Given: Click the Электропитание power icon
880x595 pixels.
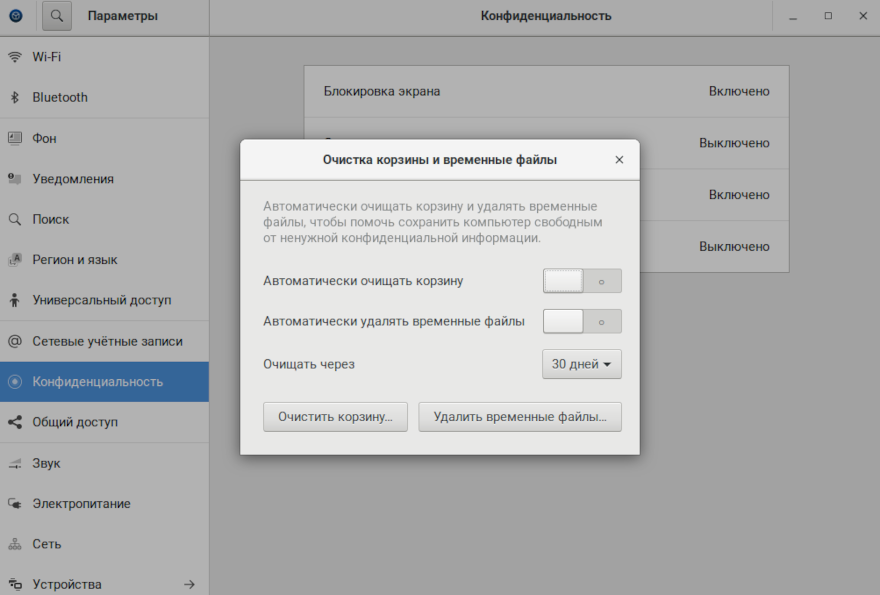Looking at the screenshot, I should pos(15,504).
